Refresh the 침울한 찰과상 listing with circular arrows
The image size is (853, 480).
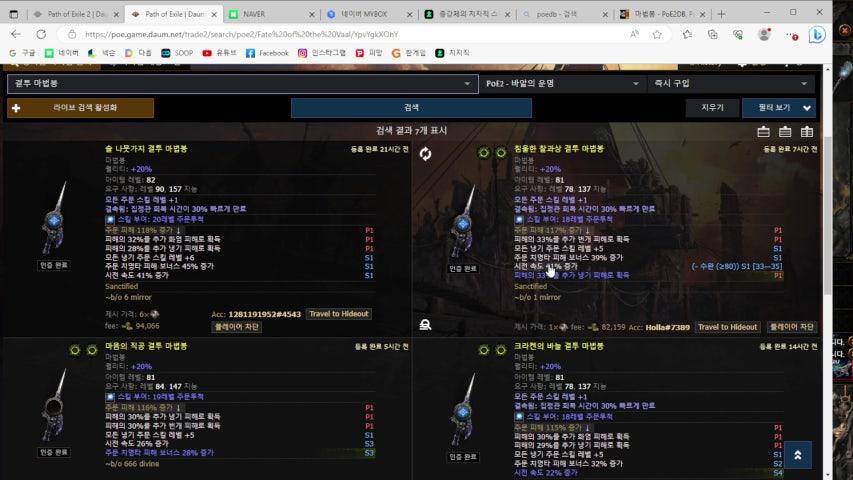[425, 154]
